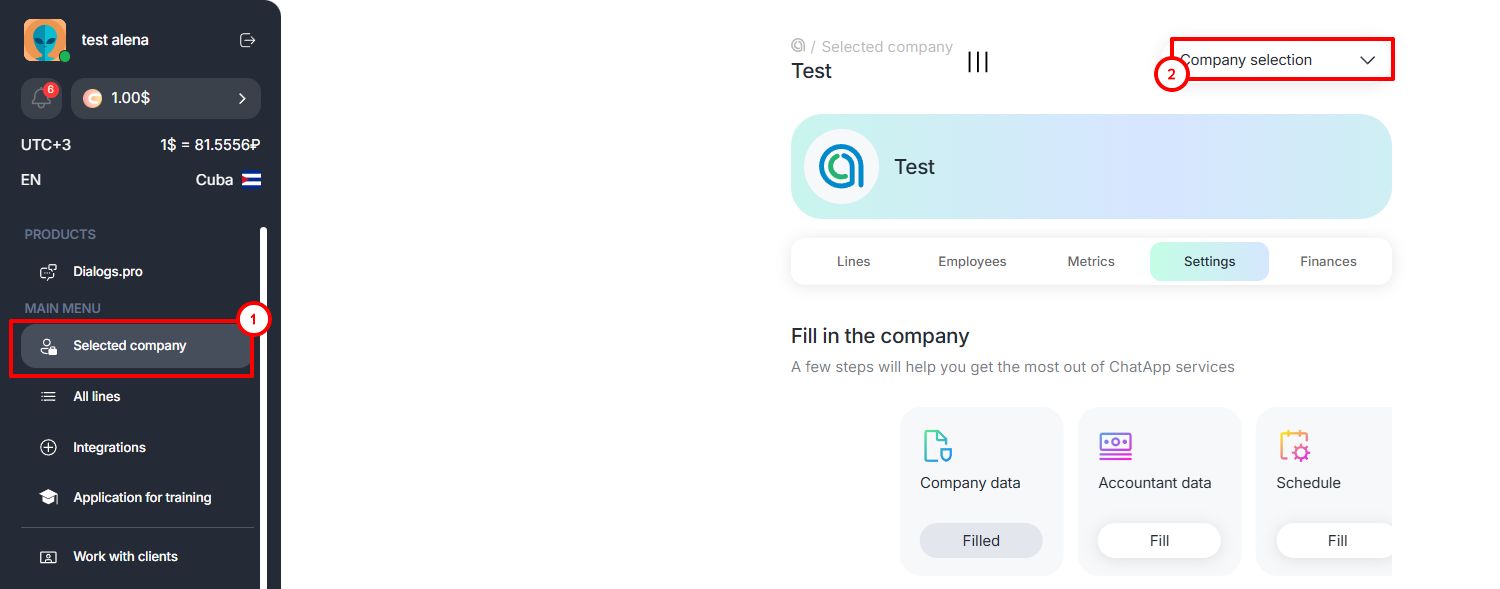Open the notifications bell icon

(x=41, y=99)
